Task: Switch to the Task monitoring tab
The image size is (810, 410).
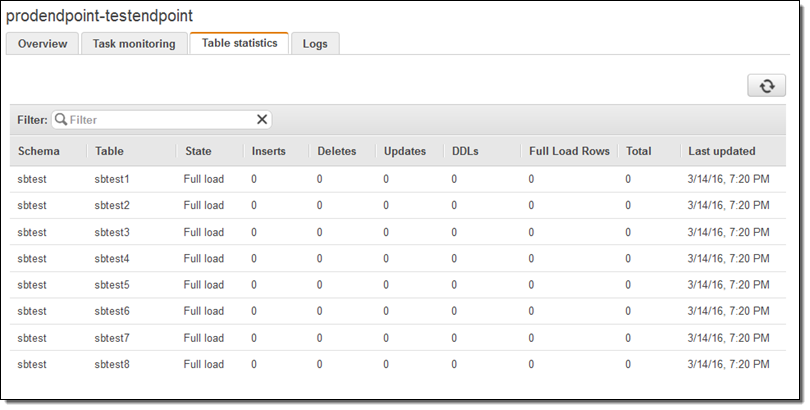Action: click(x=134, y=44)
